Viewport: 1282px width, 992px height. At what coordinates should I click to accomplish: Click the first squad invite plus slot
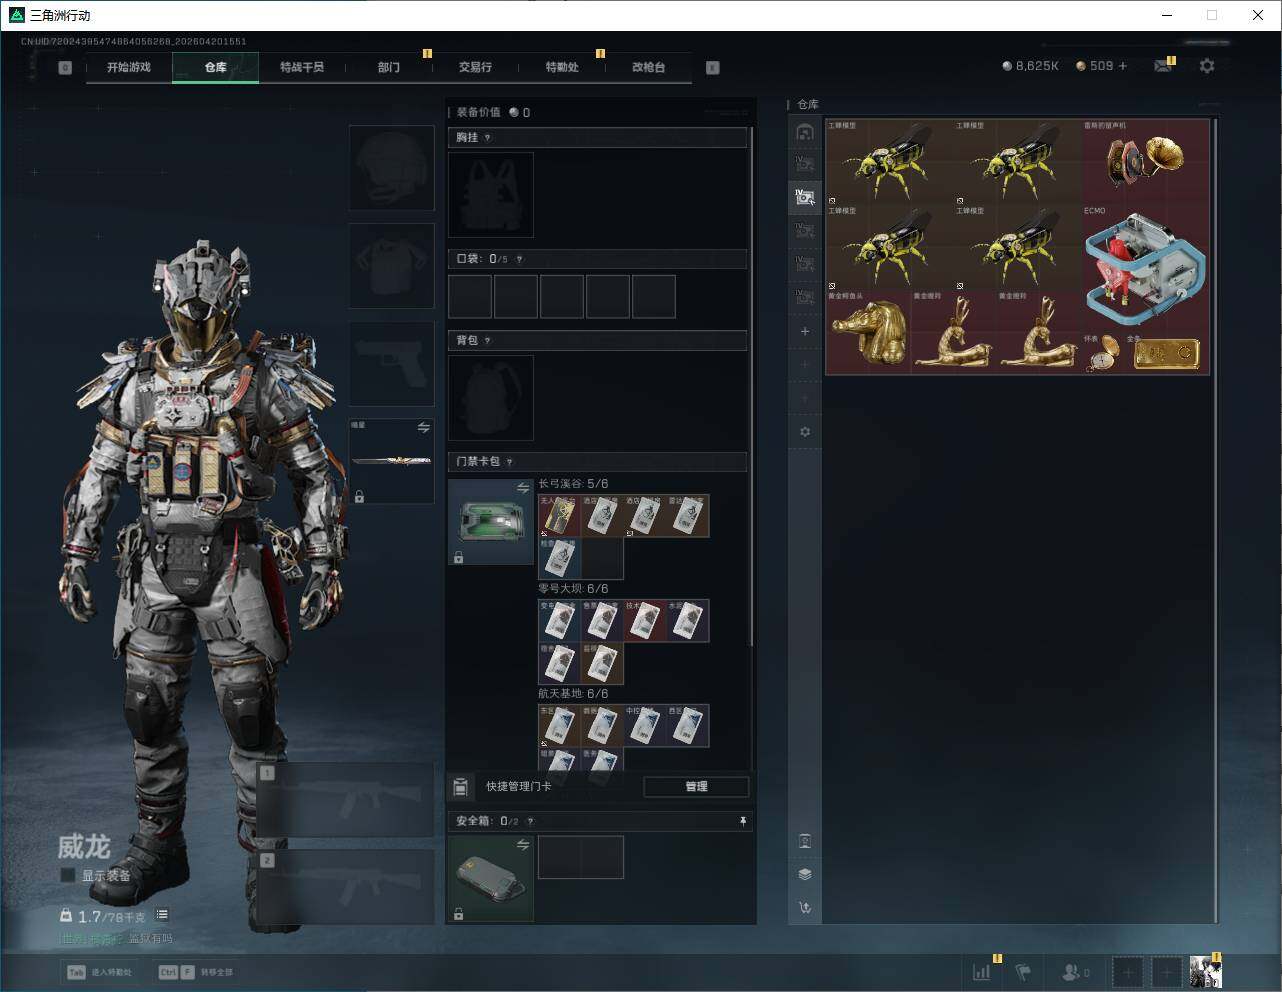click(1128, 971)
